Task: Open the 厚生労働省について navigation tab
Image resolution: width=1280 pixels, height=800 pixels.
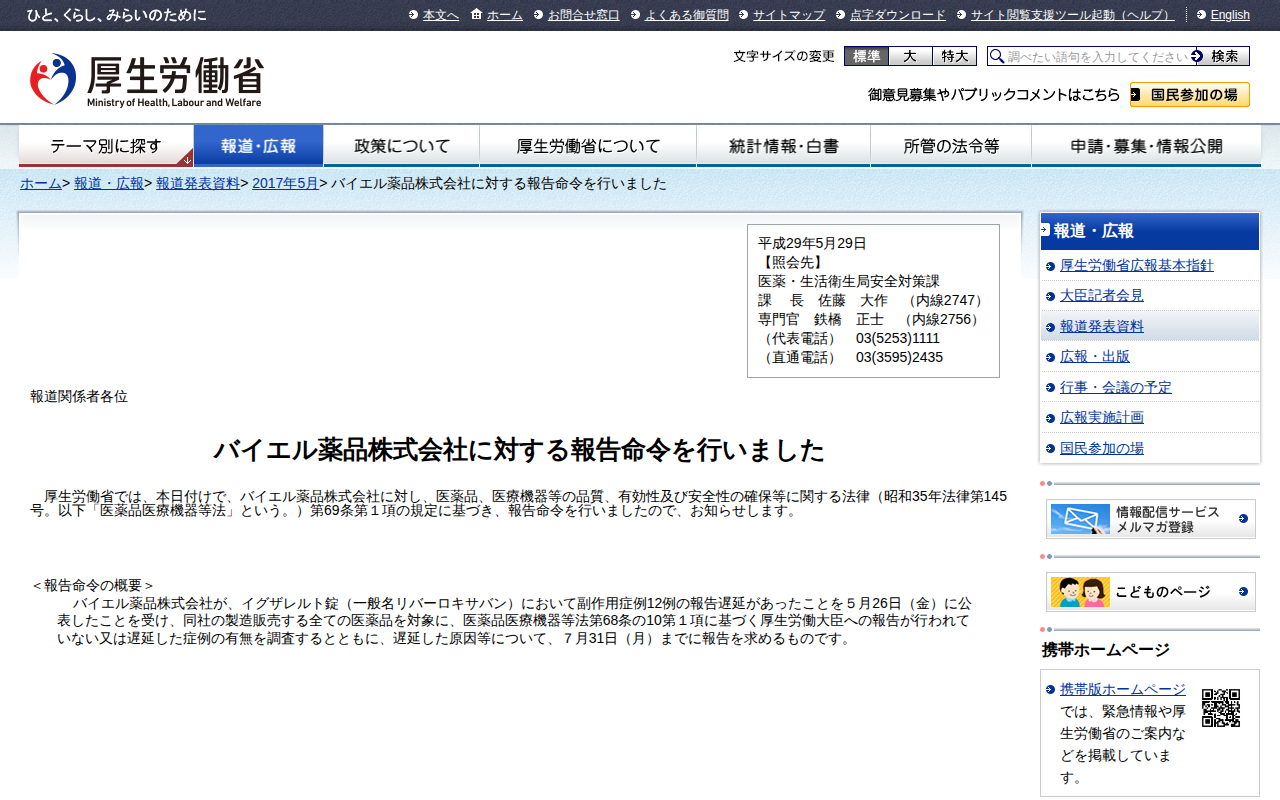Action: tap(588, 146)
